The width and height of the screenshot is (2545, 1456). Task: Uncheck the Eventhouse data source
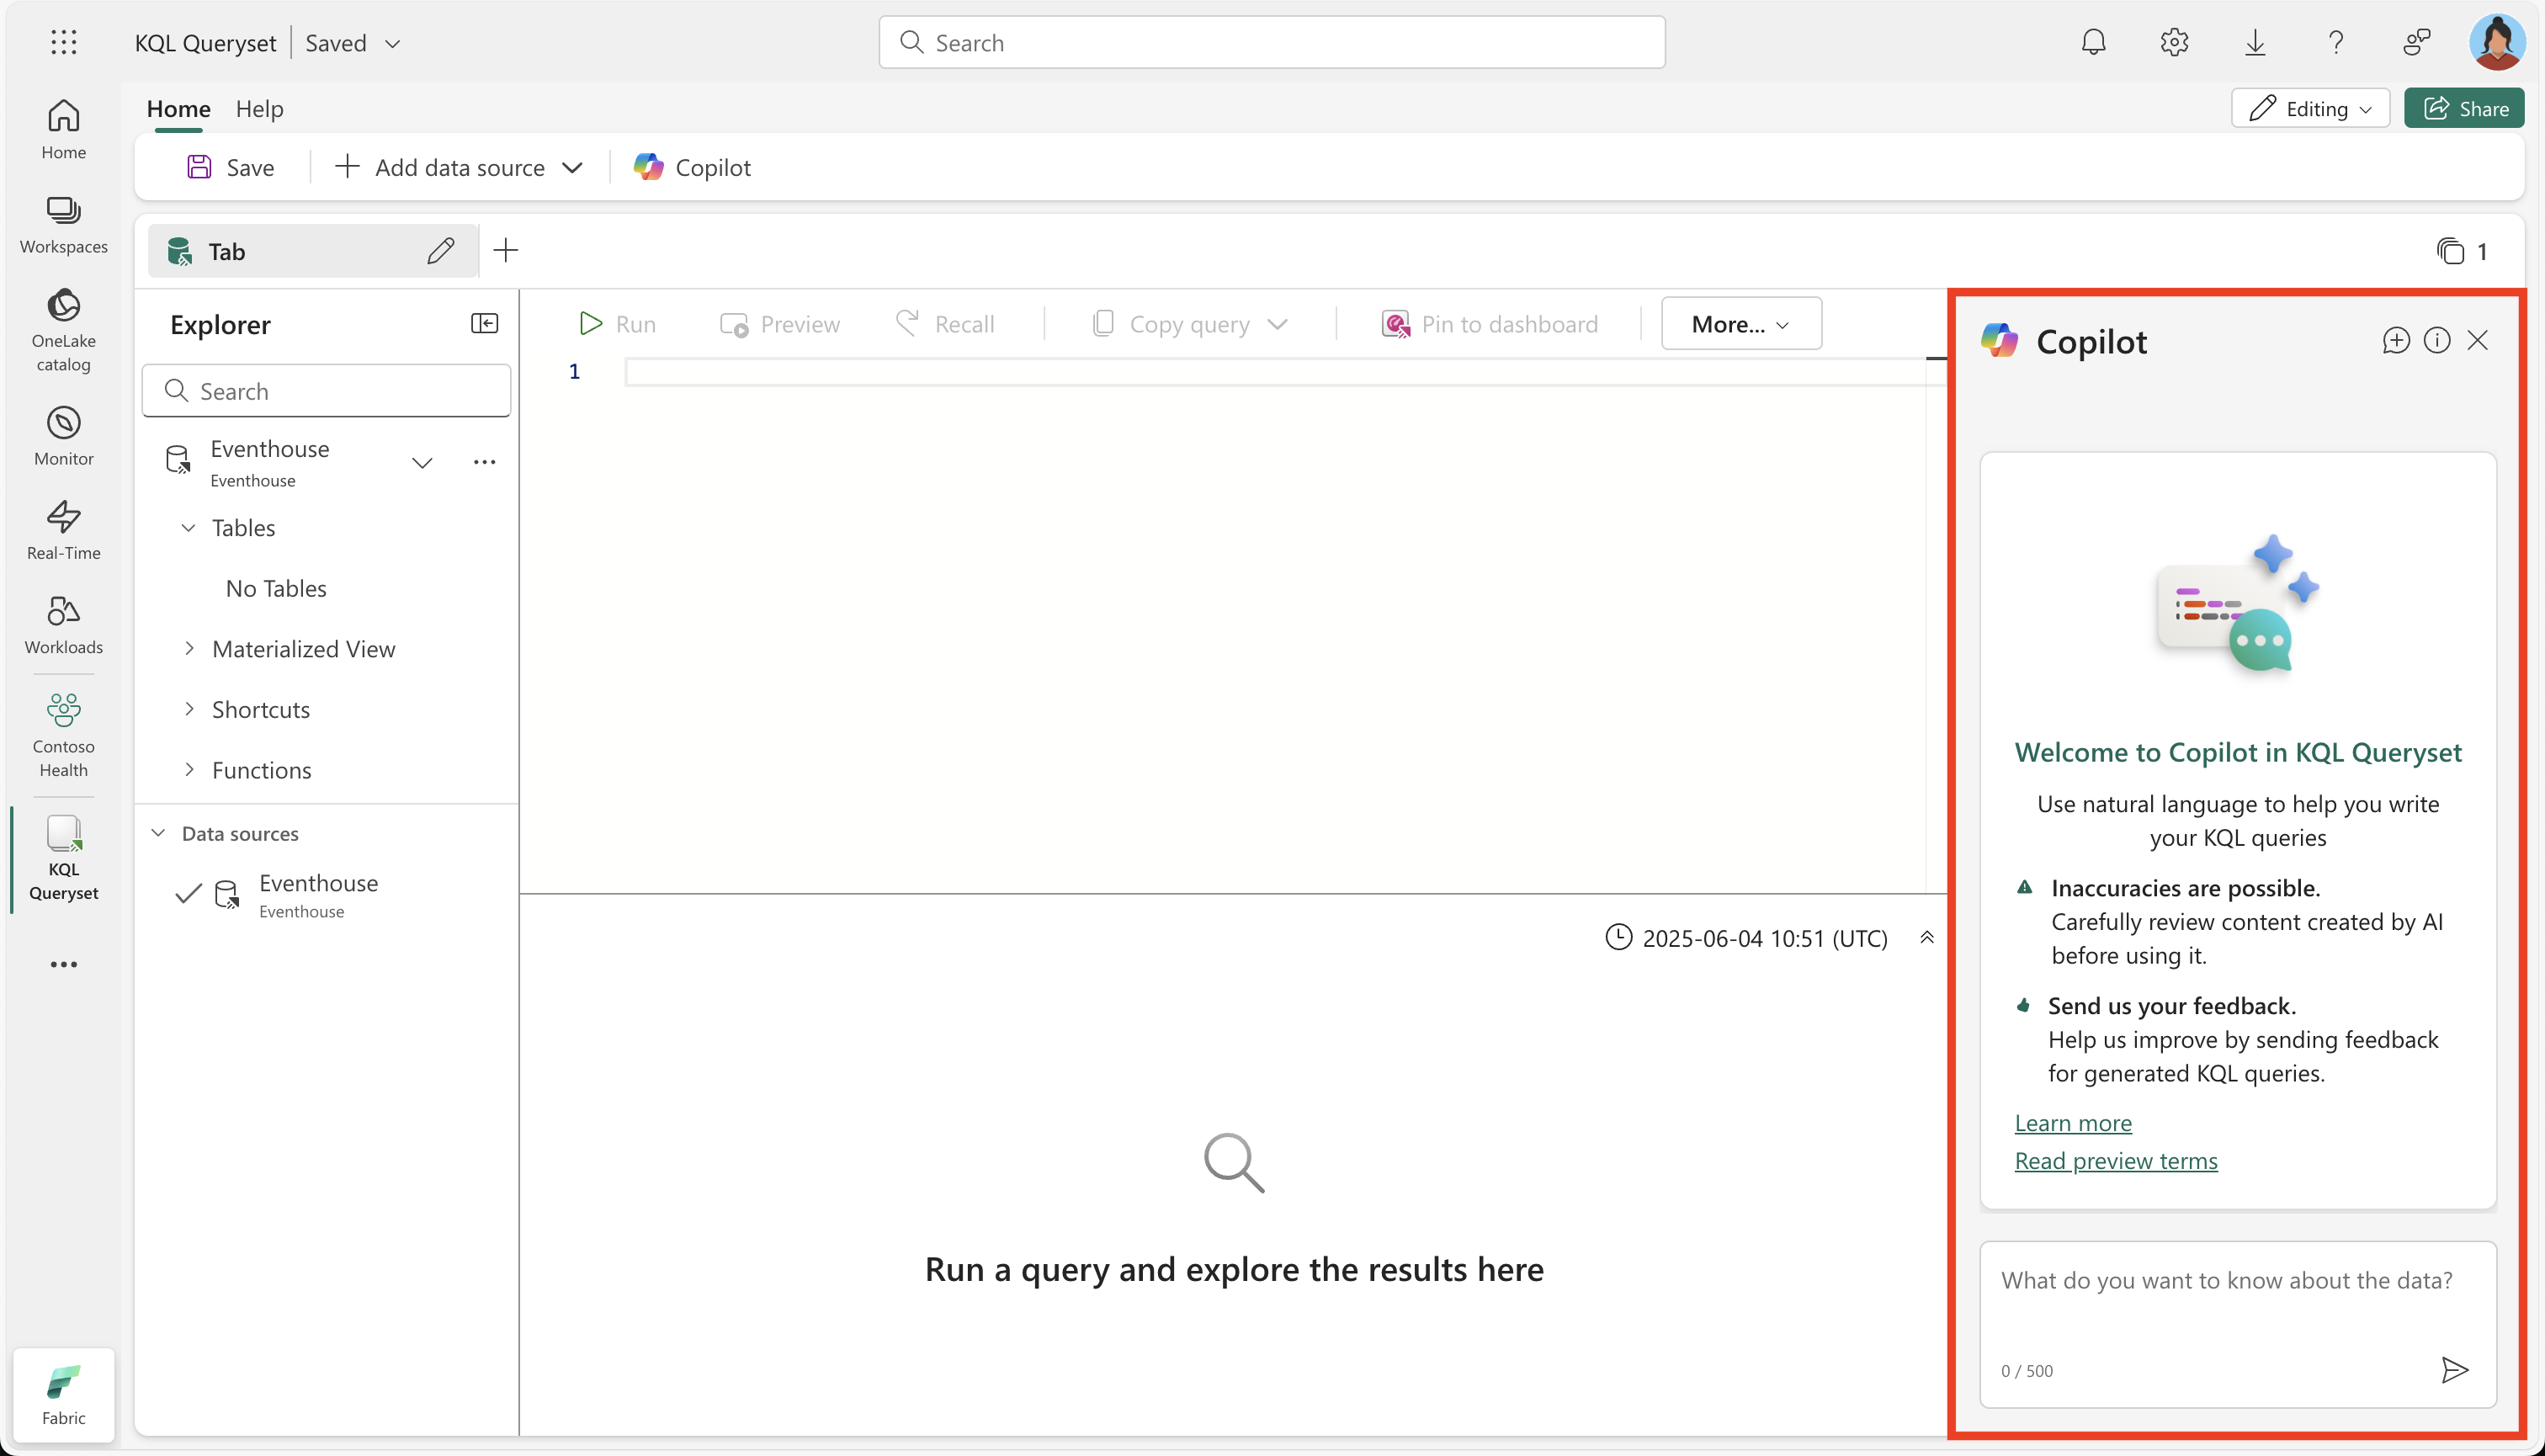coord(186,895)
